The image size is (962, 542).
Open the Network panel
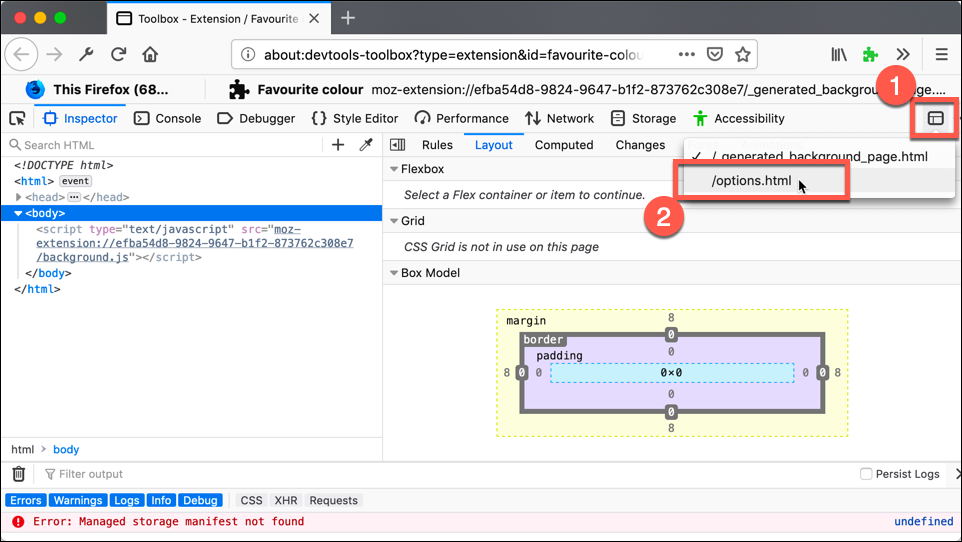pyautogui.click(x=560, y=118)
